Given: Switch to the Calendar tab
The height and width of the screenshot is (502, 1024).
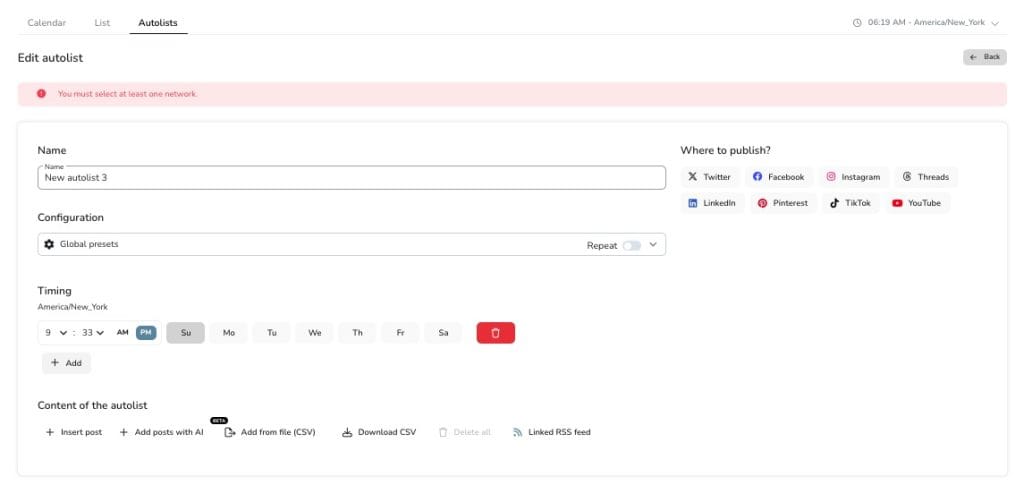Looking at the screenshot, I should 46,23.
